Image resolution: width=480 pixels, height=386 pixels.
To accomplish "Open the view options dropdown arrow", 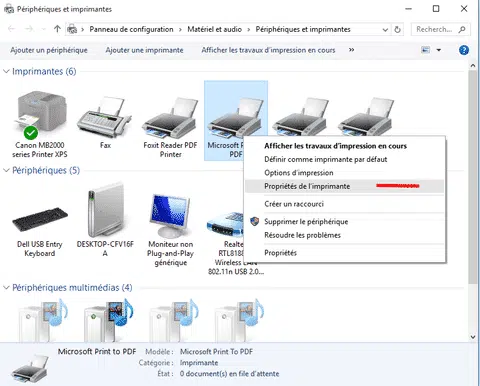I will tap(439, 50).
